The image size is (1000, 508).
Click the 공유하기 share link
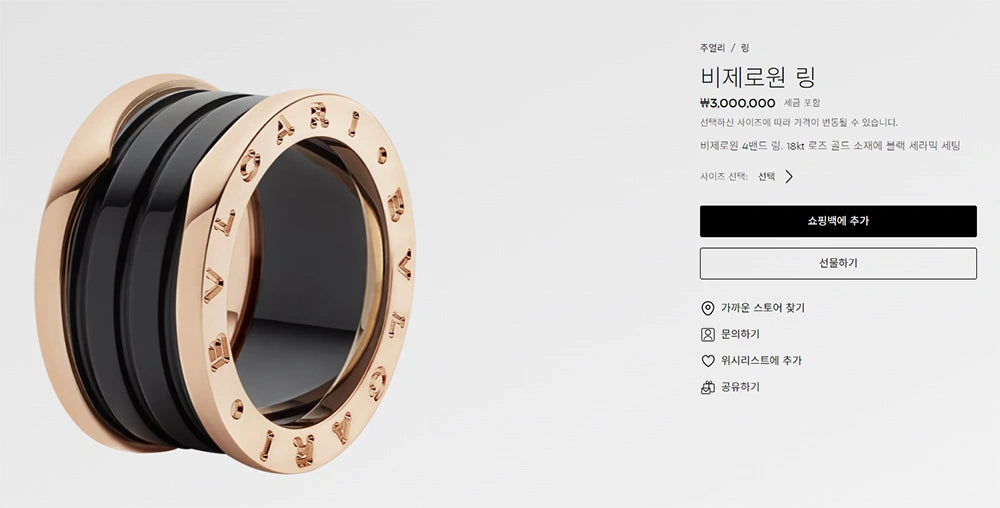coord(740,387)
